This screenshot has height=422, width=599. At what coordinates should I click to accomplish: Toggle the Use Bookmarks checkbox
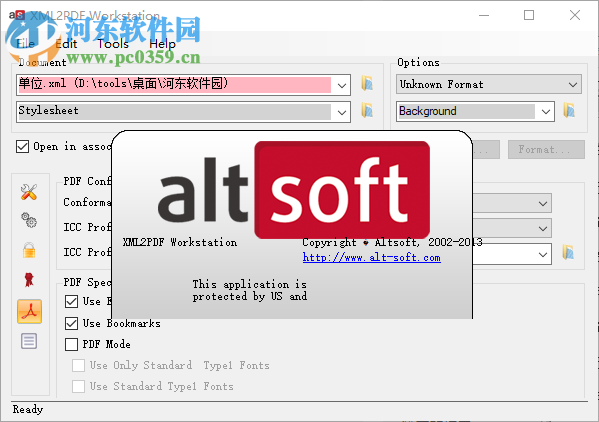click(71, 323)
